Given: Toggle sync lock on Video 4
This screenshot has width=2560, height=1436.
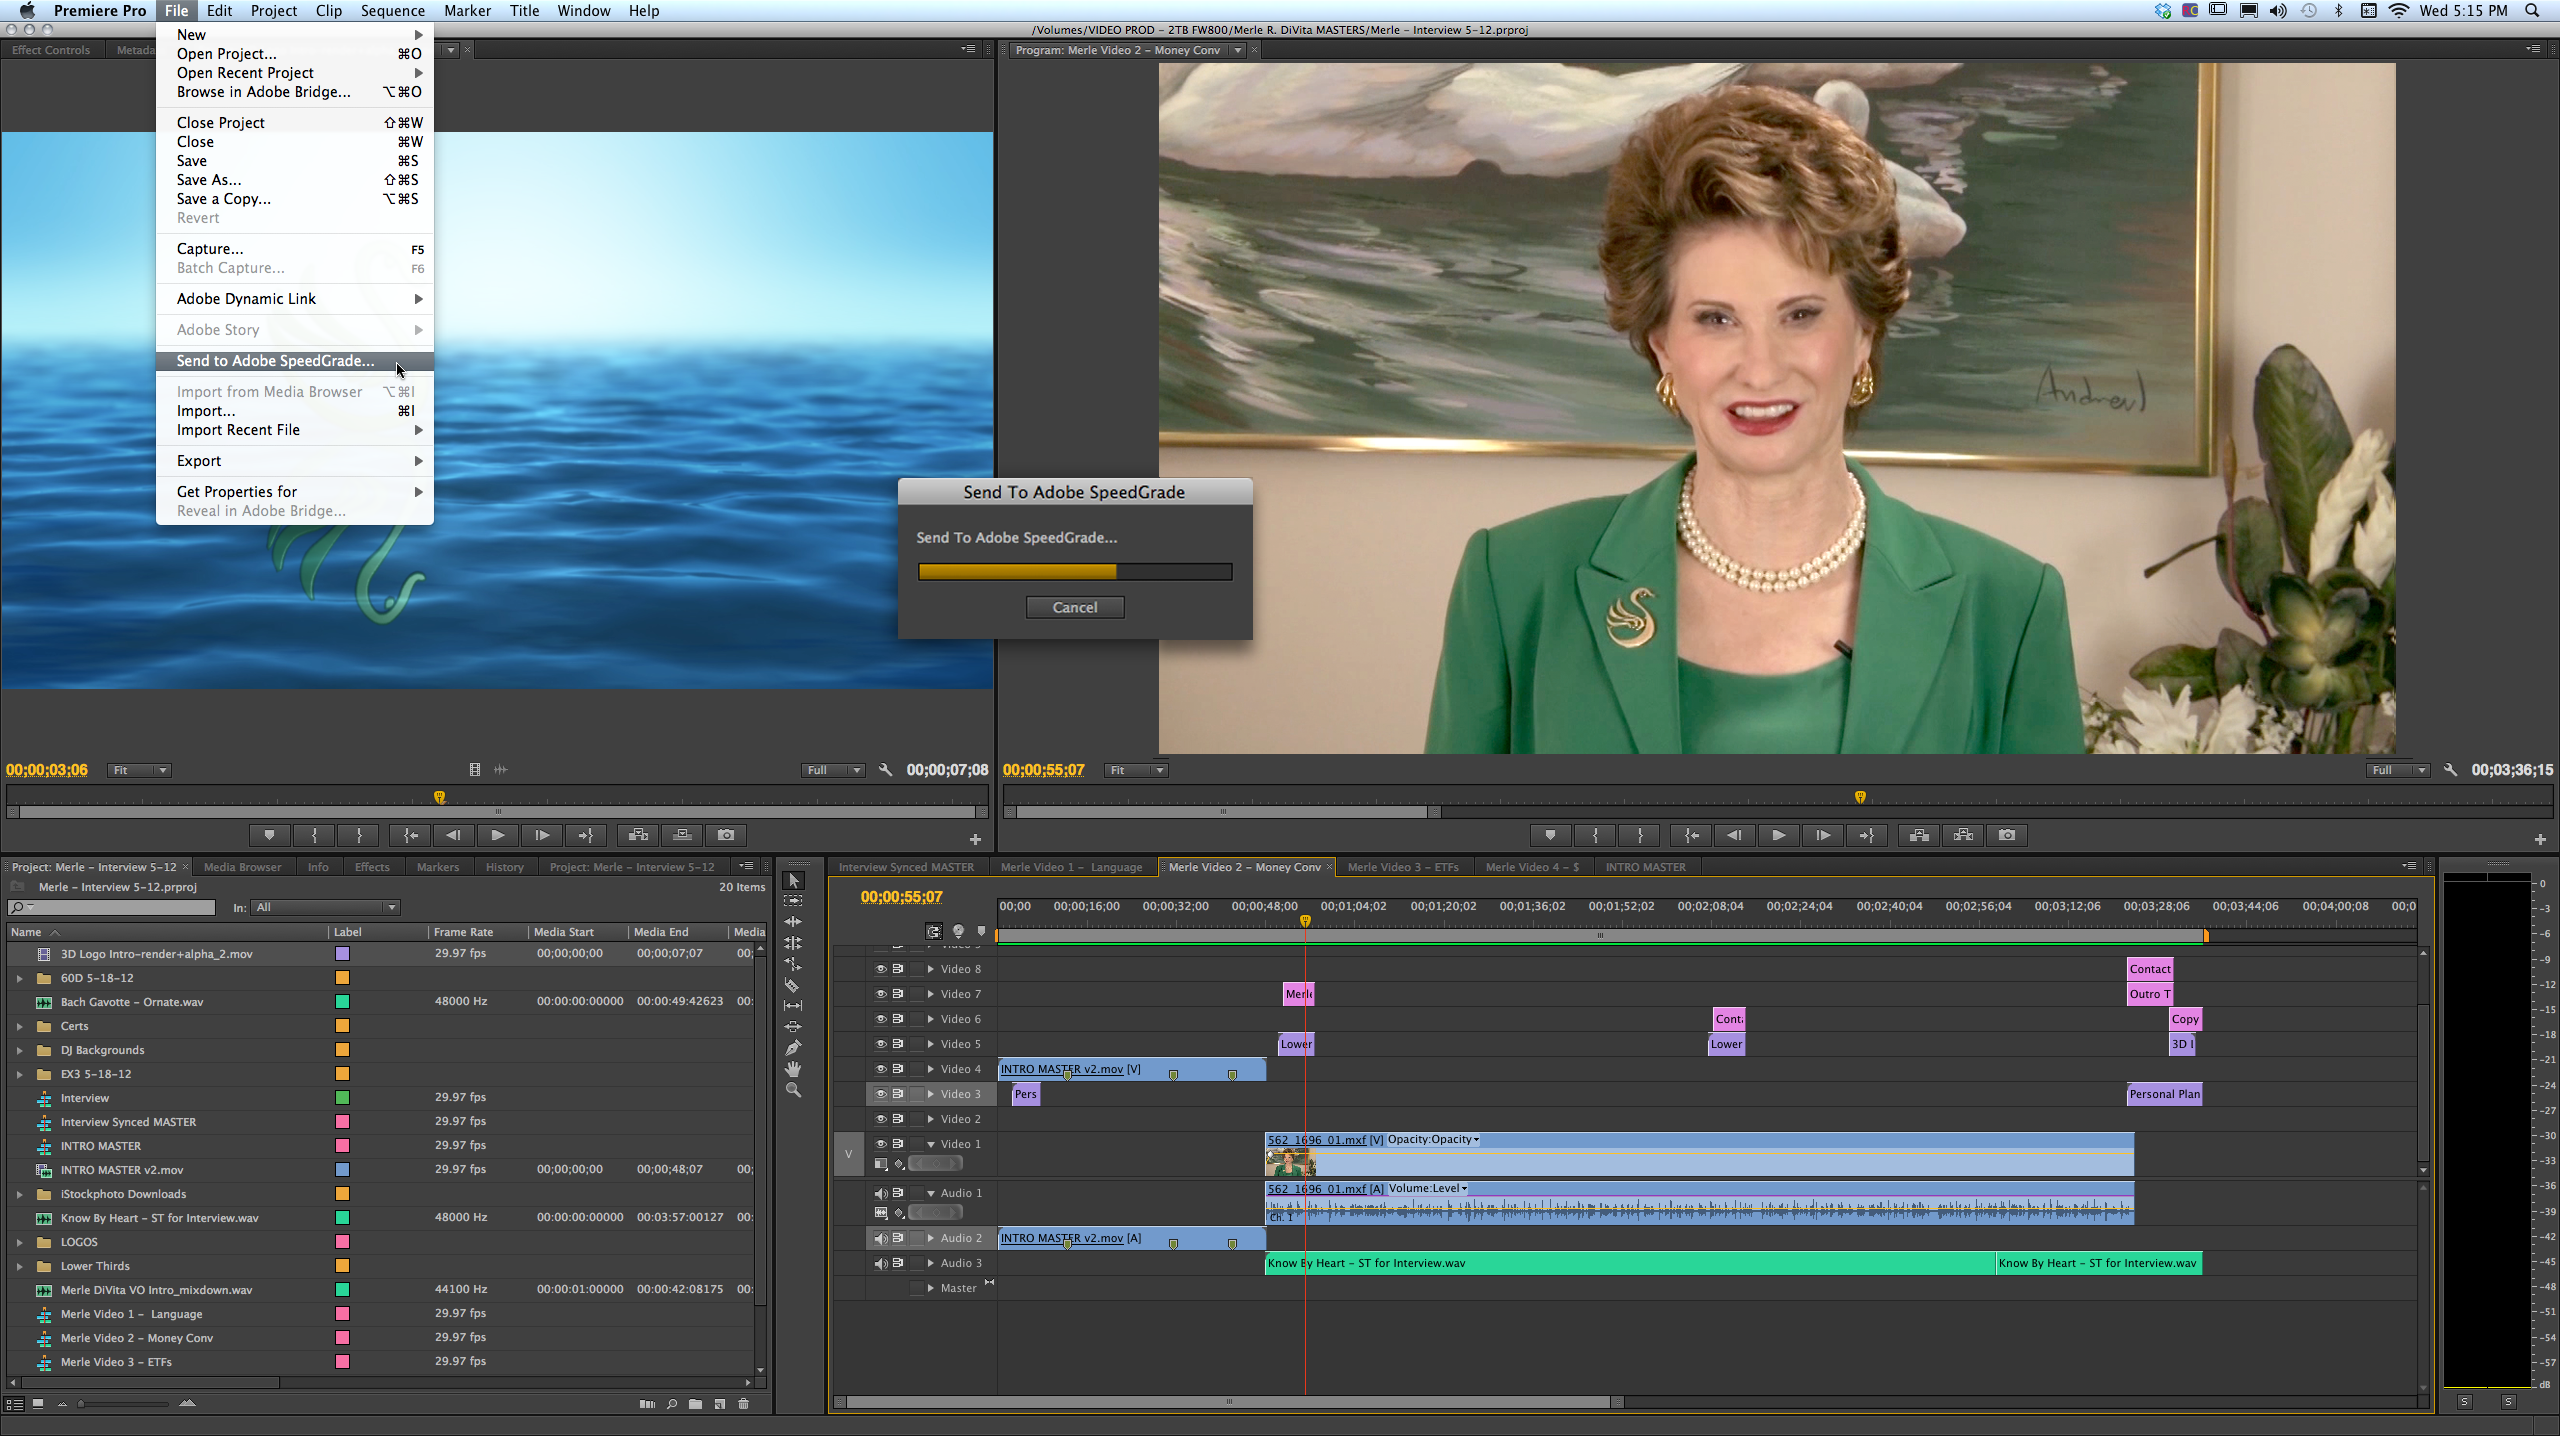Looking at the screenshot, I should [898, 1069].
